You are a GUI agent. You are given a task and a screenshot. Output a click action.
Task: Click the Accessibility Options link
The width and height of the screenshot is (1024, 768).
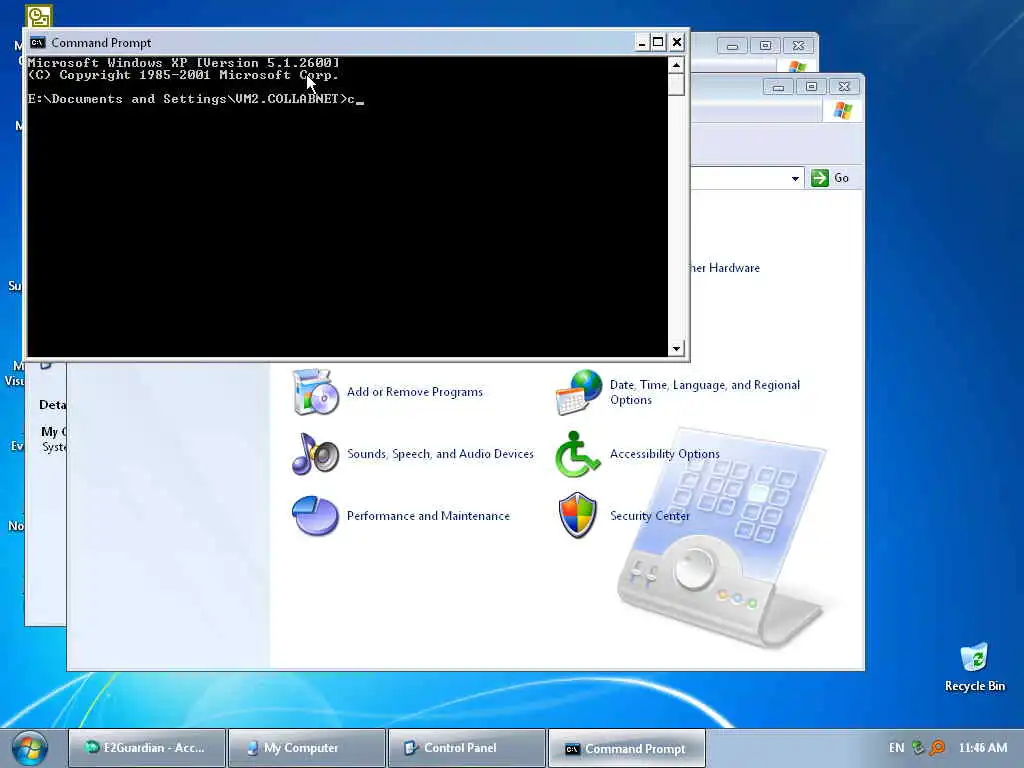[x=665, y=454]
